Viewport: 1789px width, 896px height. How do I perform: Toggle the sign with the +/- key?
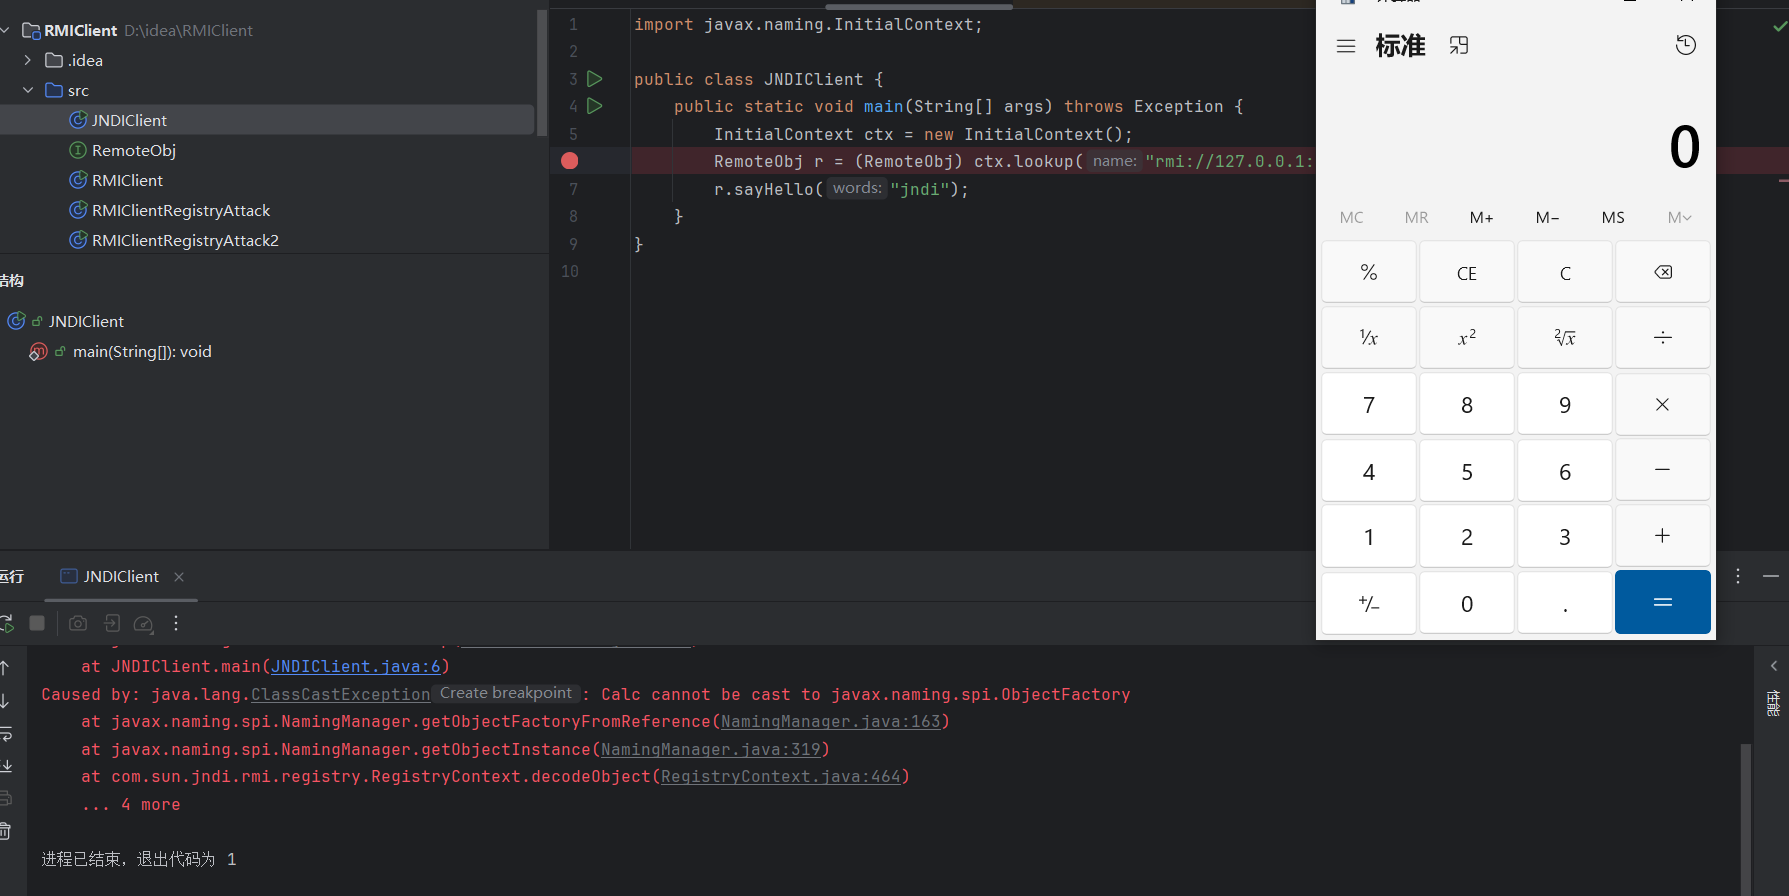click(1368, 603)
